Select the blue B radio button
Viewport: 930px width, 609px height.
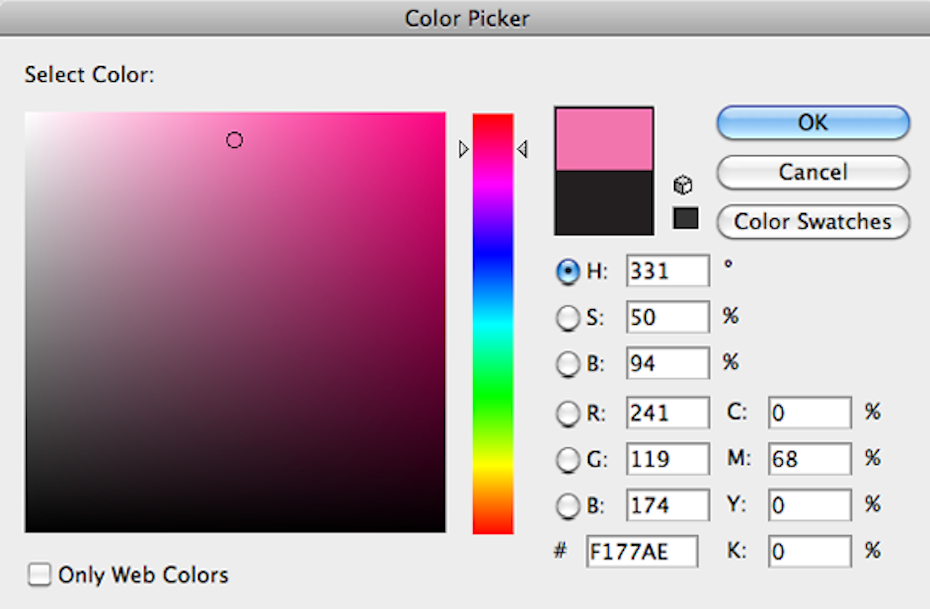point(568,506)
